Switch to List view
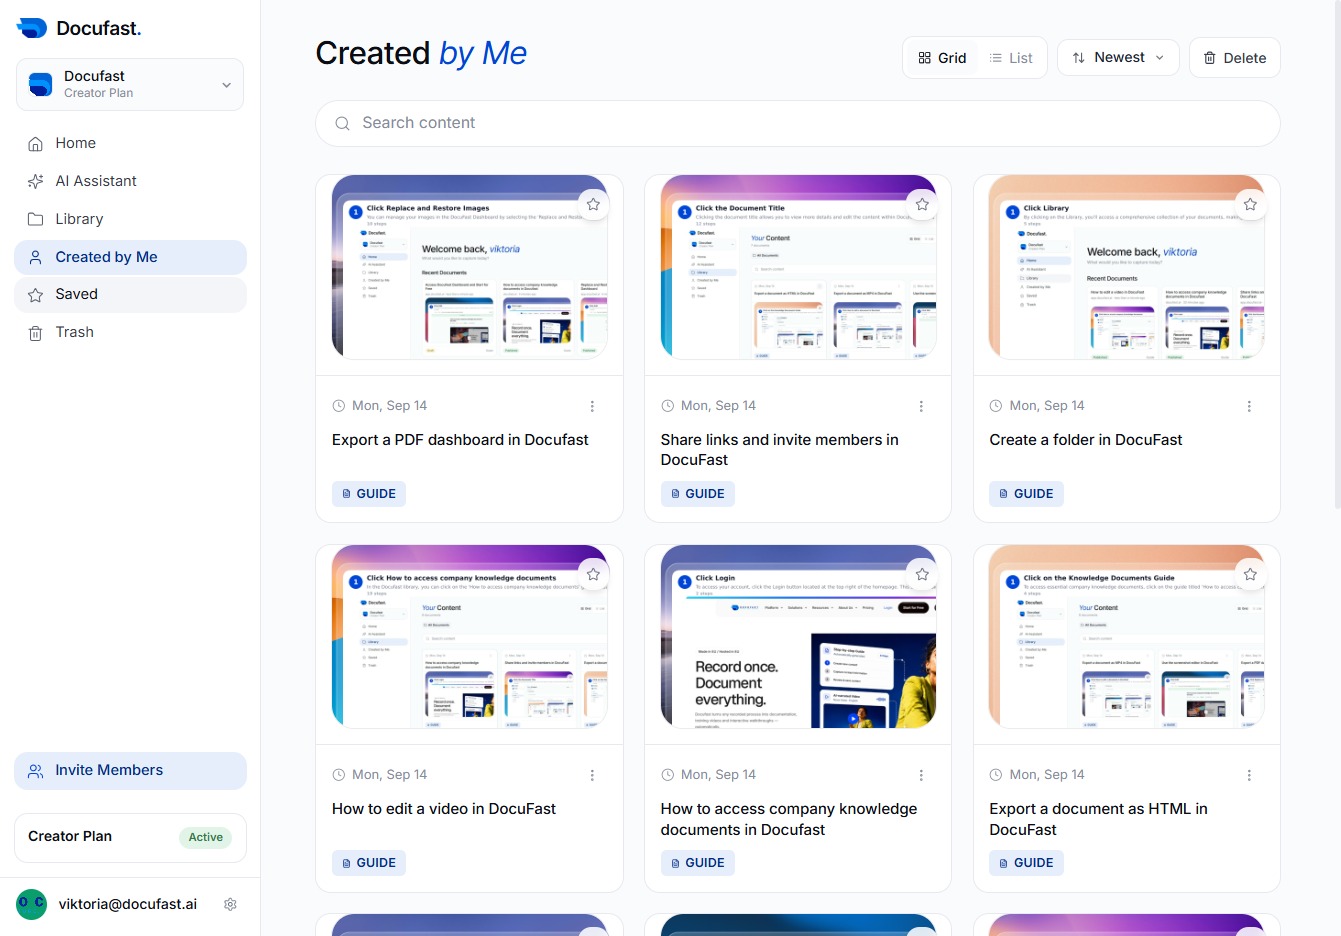1341x936 pixels. coord(1011,58)
